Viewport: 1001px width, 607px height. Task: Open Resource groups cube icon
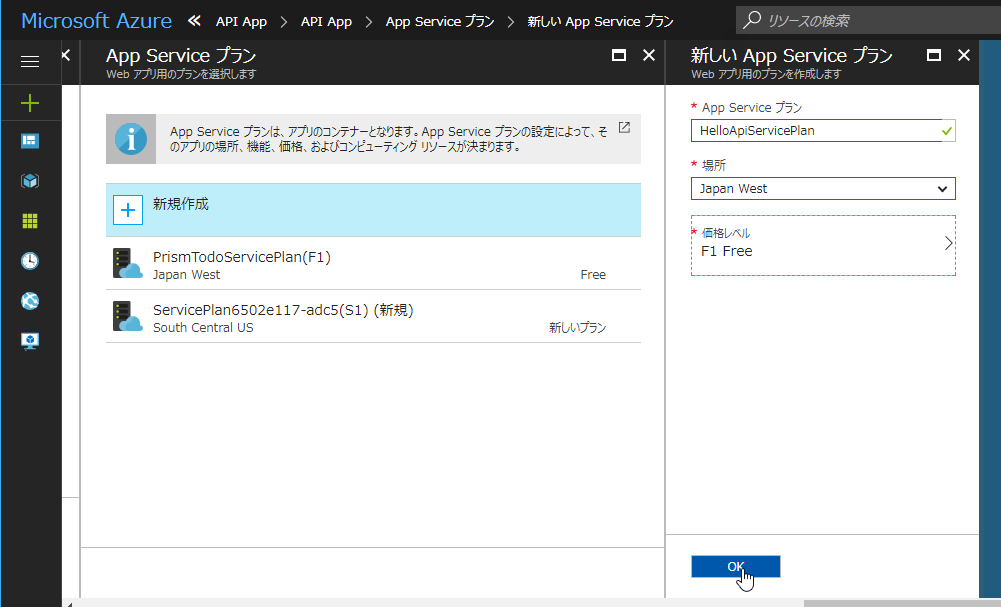(x=30, y=181)
